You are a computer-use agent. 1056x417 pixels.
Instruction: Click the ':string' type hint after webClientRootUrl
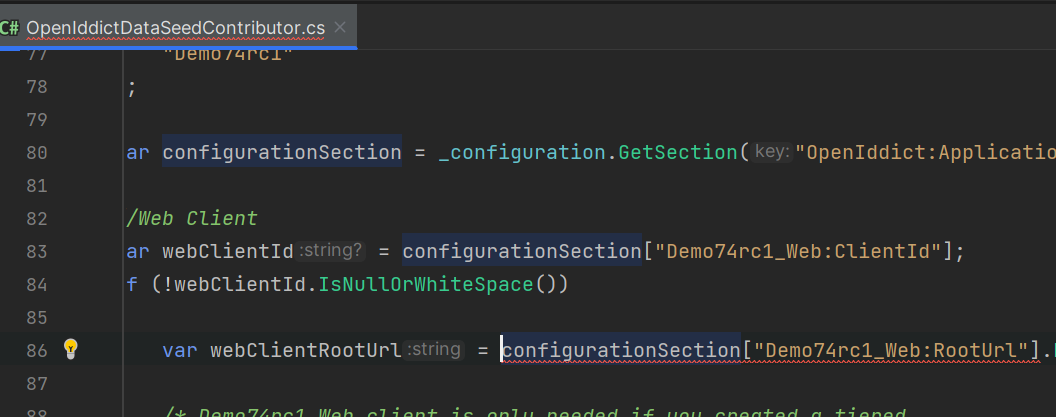pos(435,350)
